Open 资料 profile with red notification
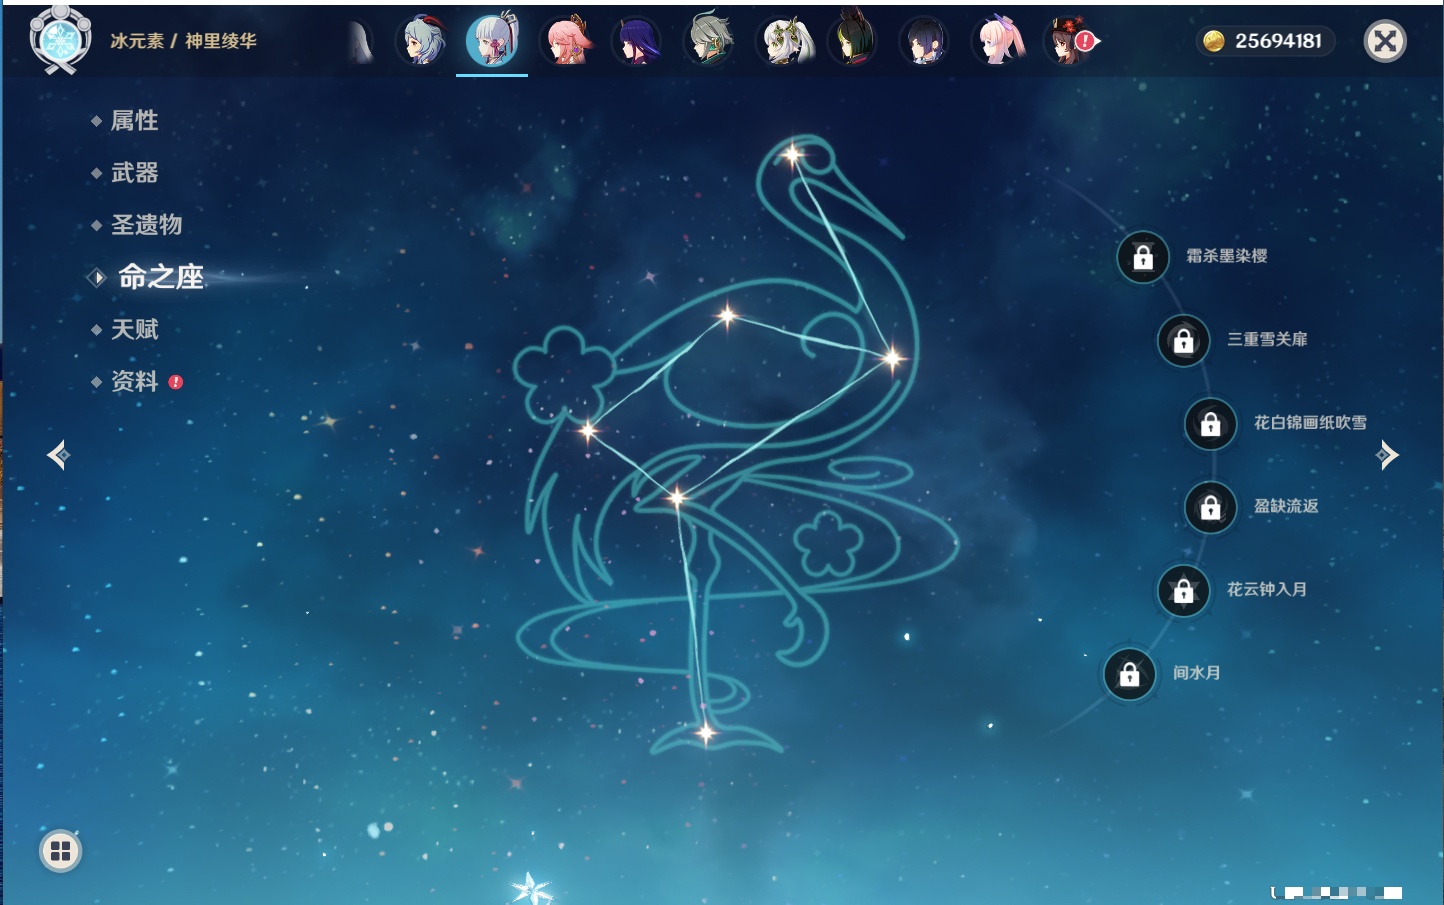This screenshot has height=905, width=1444. pos(134,381)
